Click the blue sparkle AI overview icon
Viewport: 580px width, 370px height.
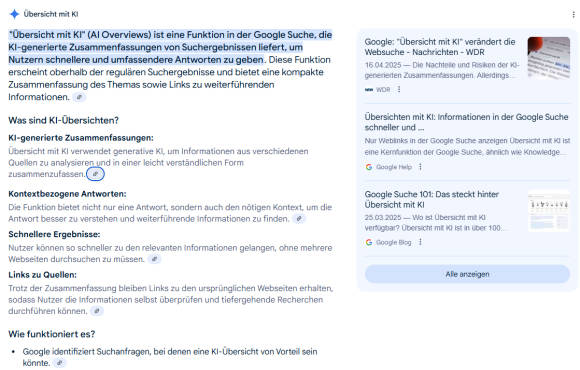14,14
